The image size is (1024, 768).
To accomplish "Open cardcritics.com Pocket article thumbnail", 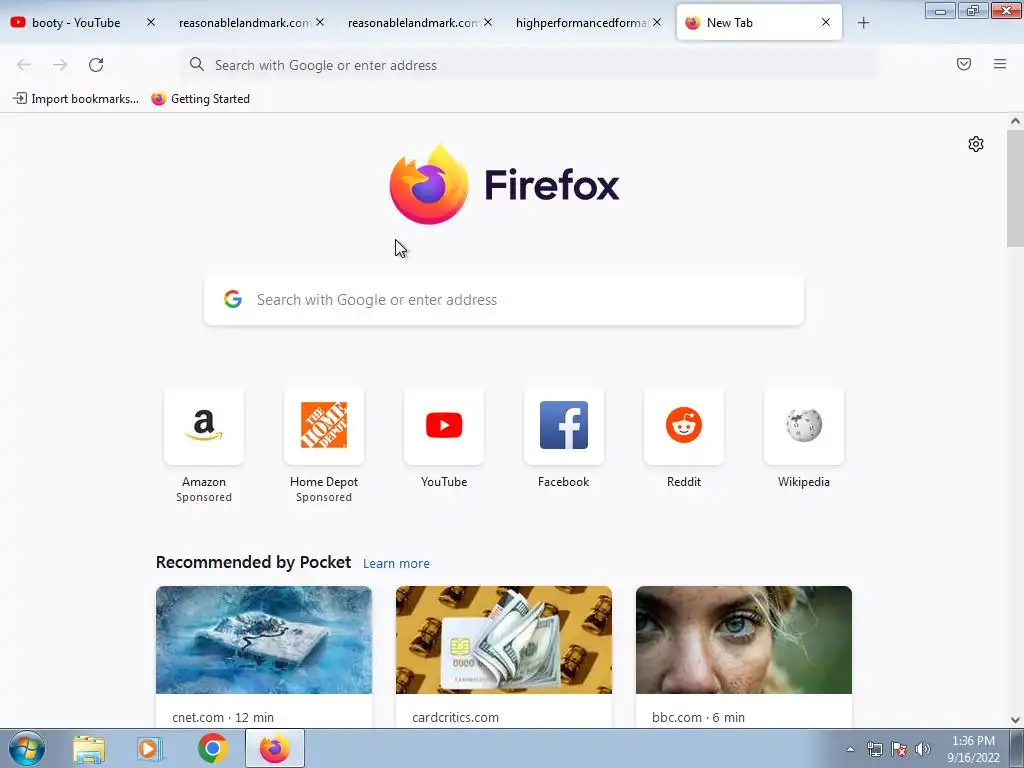I will [x=504, y=639].
